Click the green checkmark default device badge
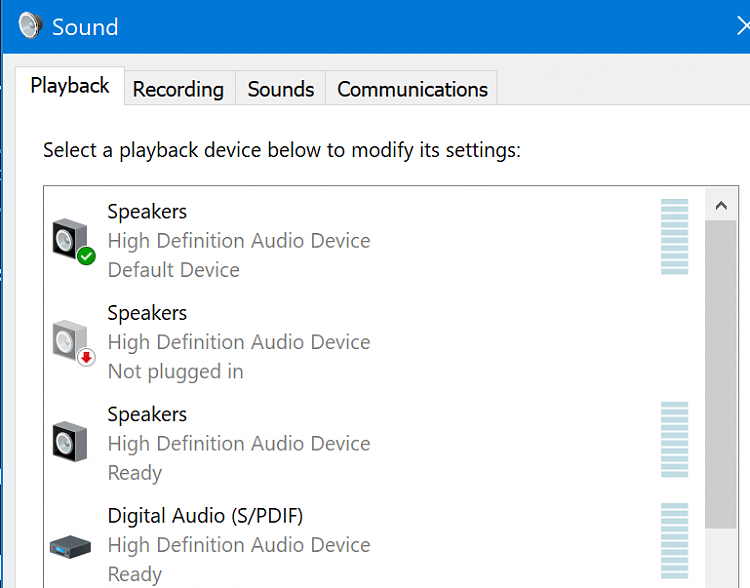This screenshot has width=750, height=588. 87,256
